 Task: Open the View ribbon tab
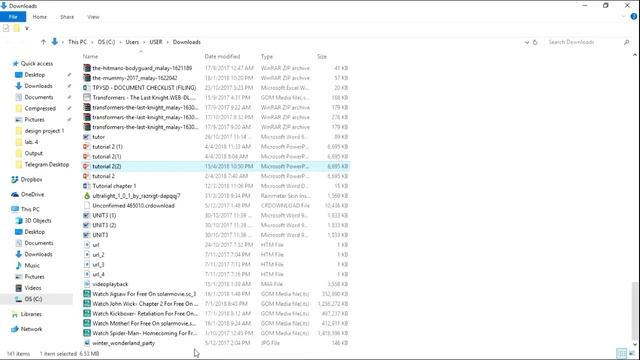[x=93, y=17]
